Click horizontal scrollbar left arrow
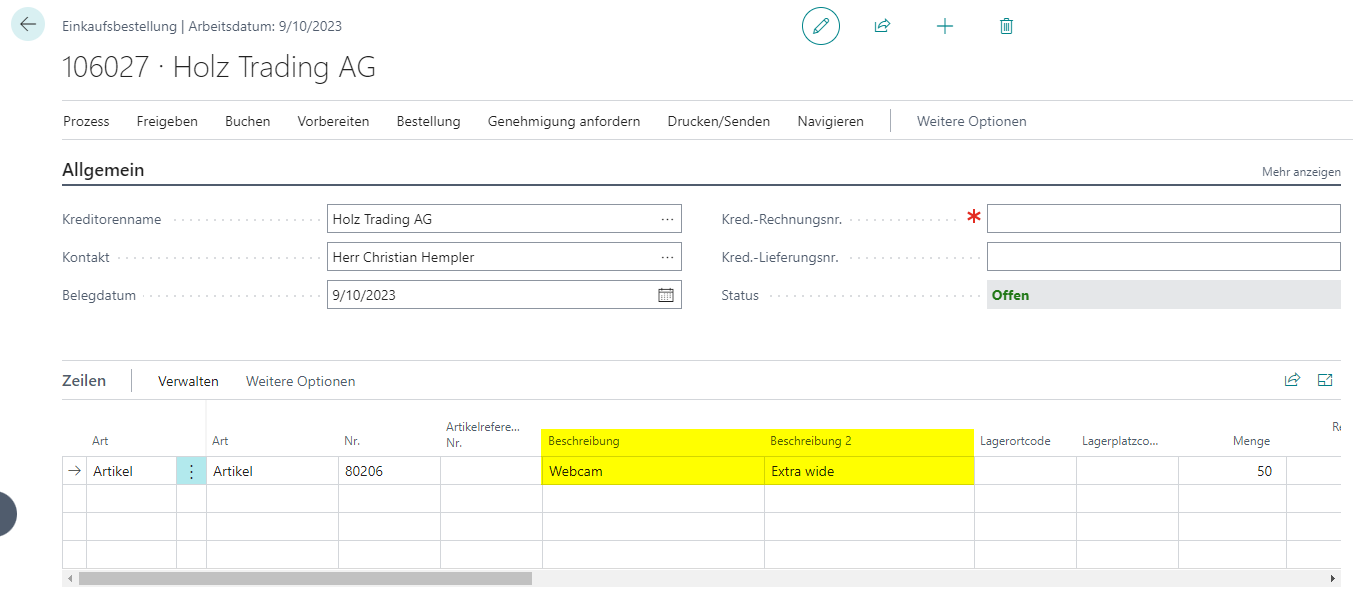The height and width of the screenshot is (594, 1353). tap(69, 579)
